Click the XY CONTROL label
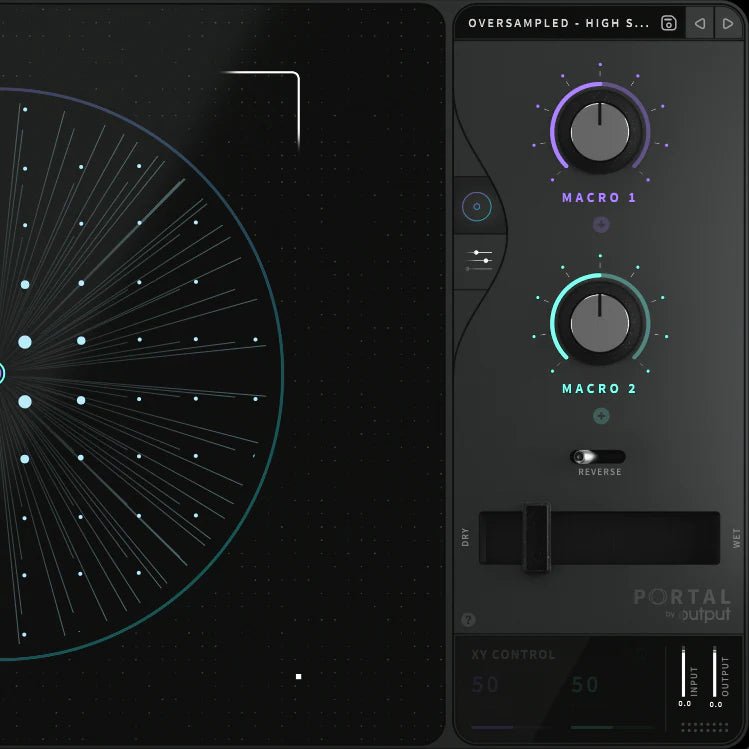The height and width of the screenshot is (749, 749). [x=514, y=654]
